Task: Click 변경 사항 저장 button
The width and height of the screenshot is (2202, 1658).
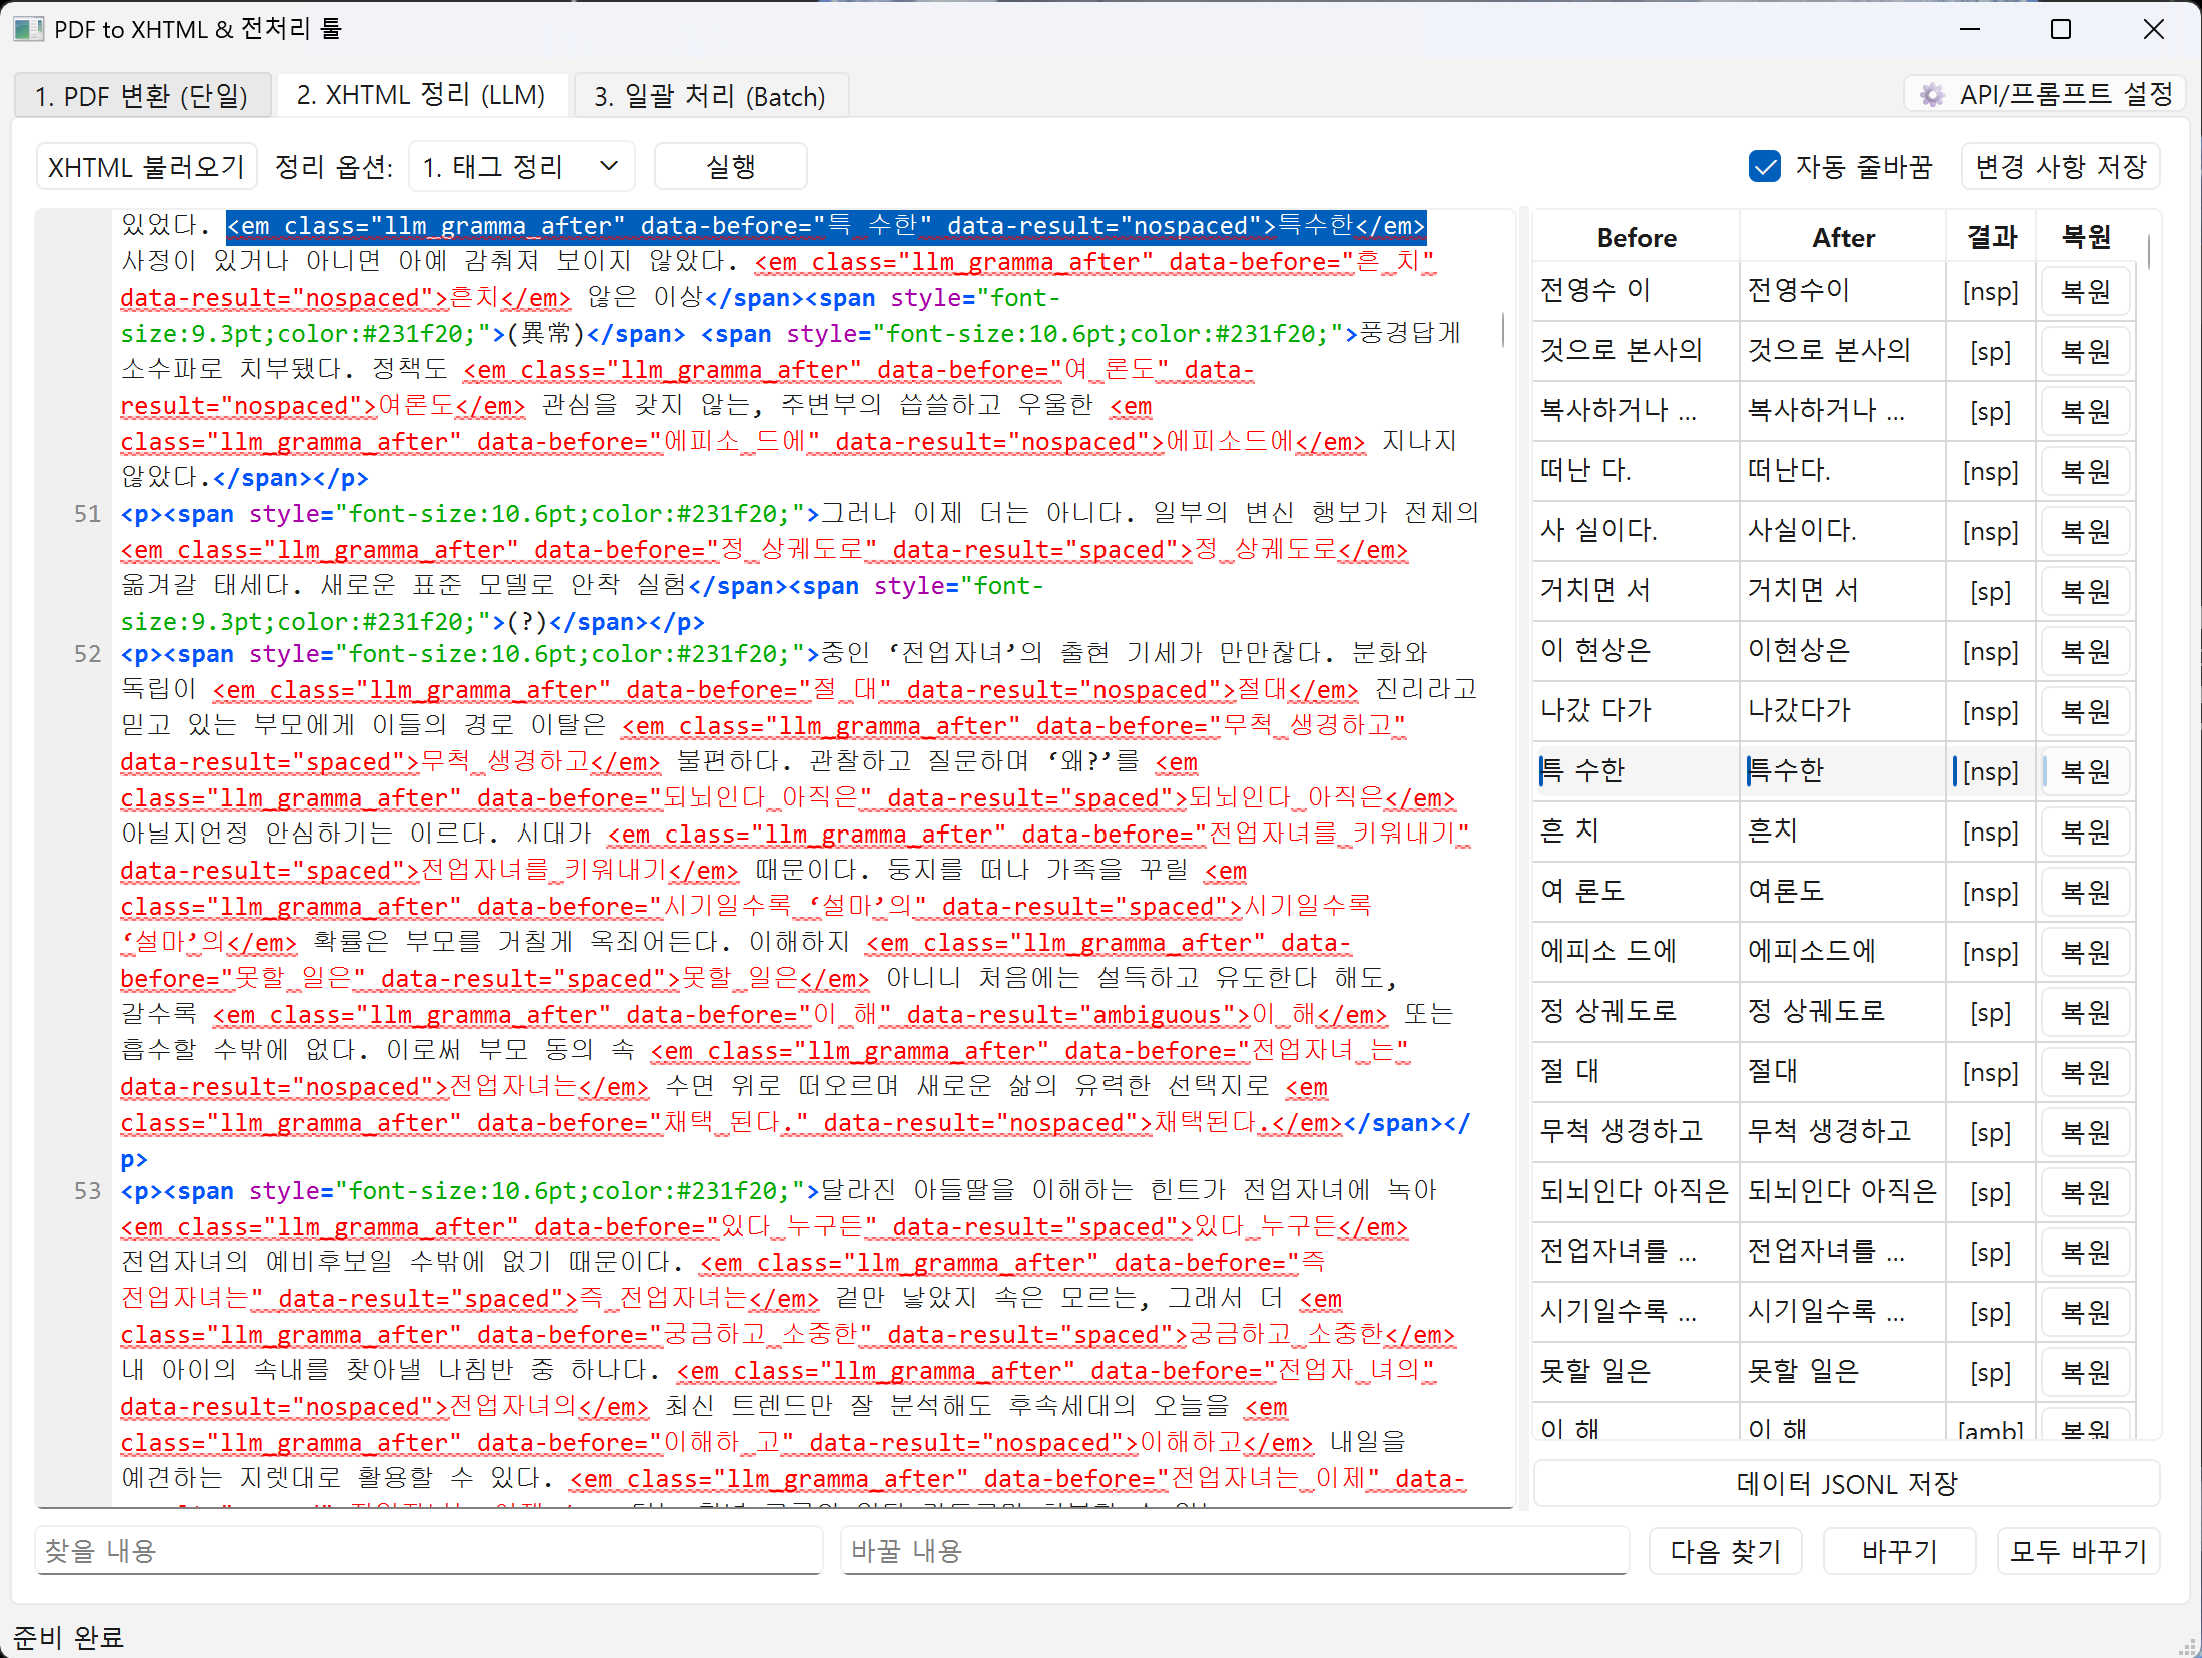Action: point(2060,166)
